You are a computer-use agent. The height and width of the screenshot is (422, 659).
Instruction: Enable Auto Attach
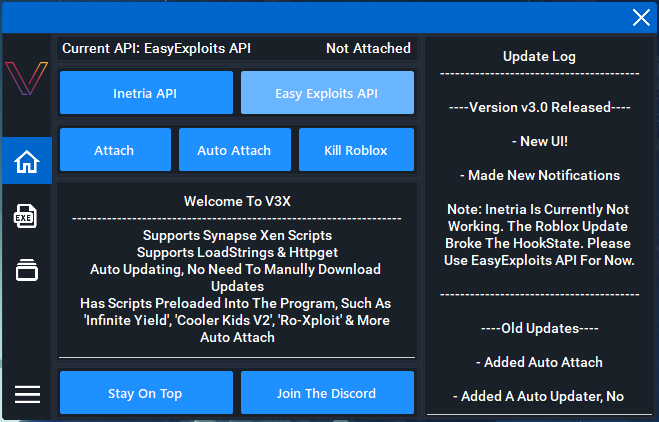pos(235,150)
